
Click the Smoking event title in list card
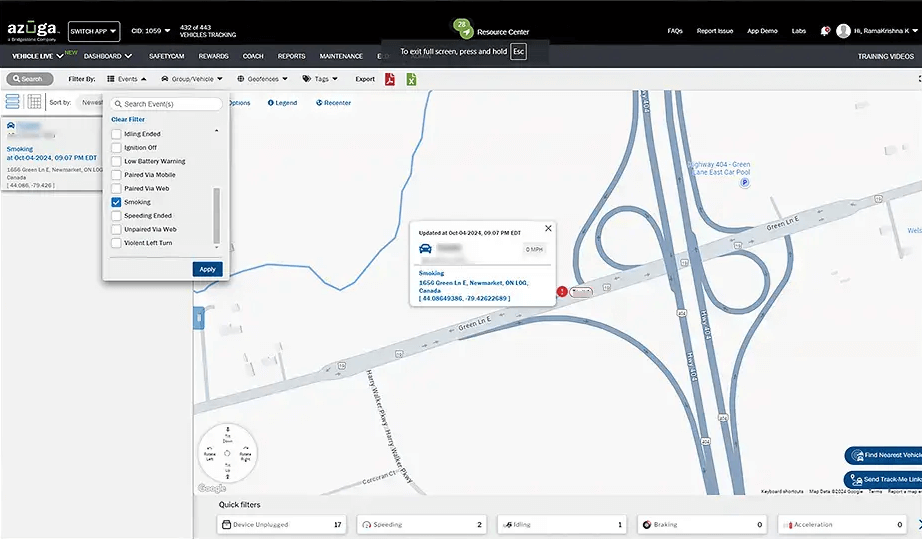tap(20, 149)
